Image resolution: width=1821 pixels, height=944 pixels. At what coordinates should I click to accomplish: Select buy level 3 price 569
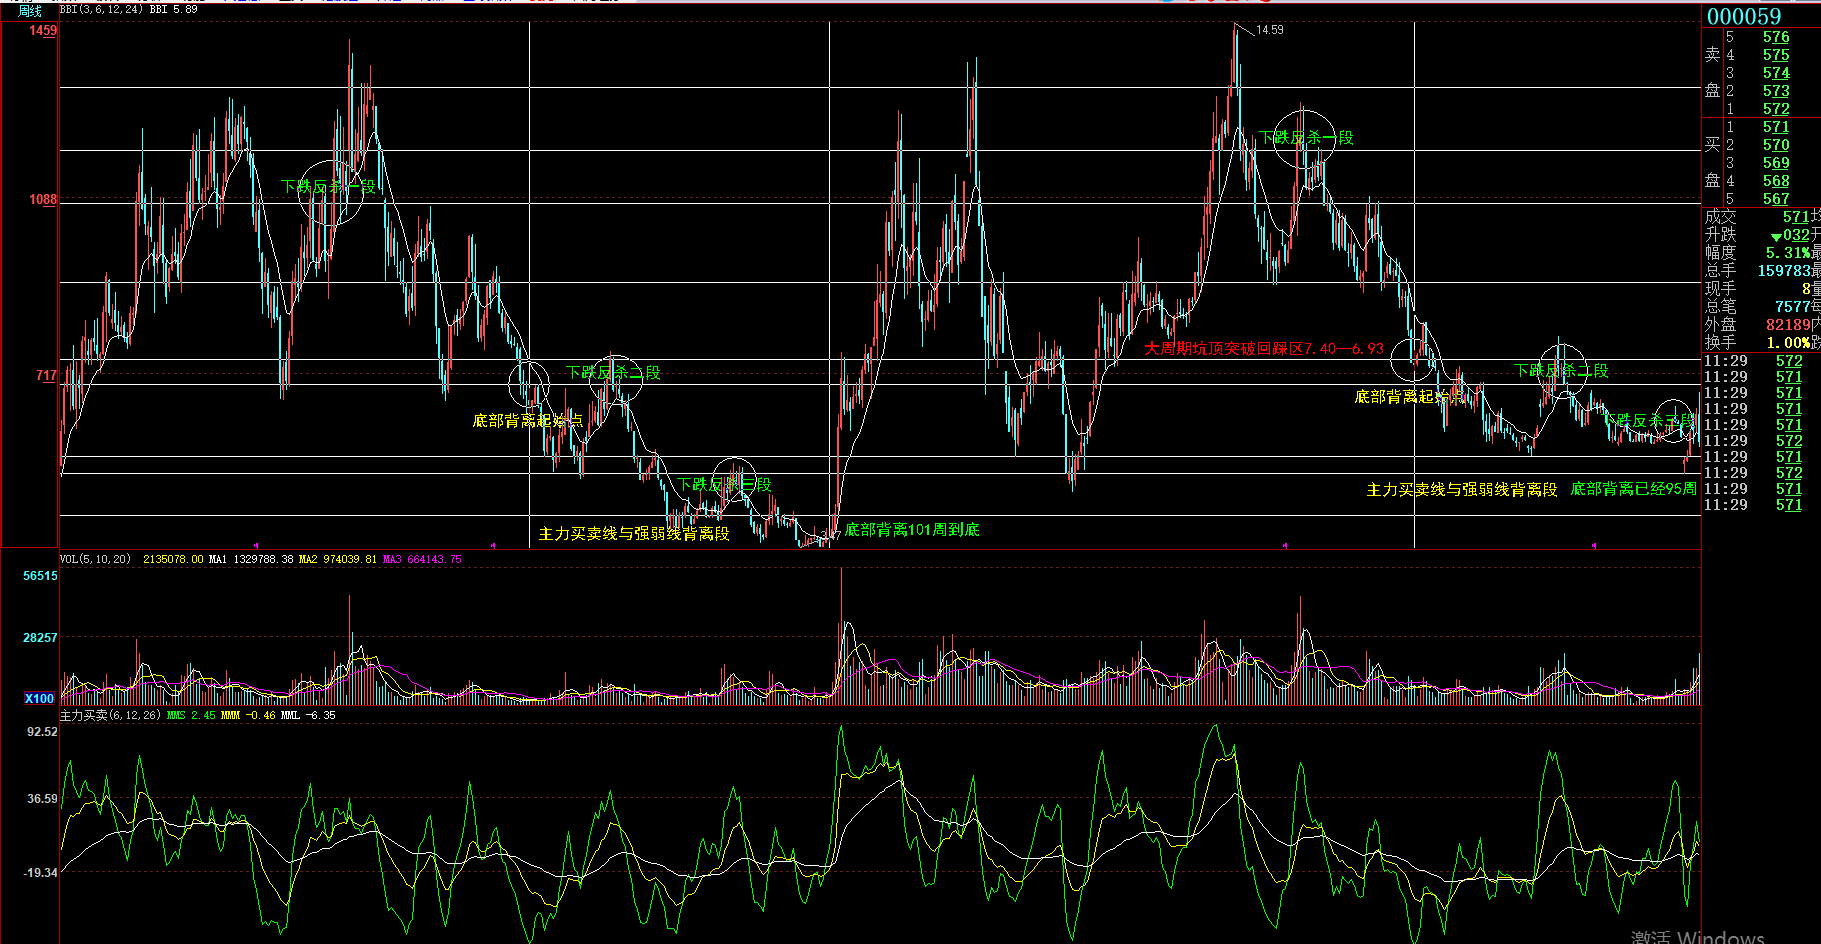(x=1776, y=163)
